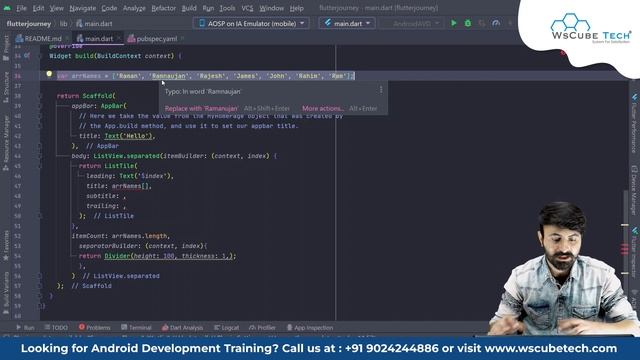This screenshot has width=640, height=360.
Task: Click 'Replace with Ramanujan' quick fix
Action: [x=202, y=109]
